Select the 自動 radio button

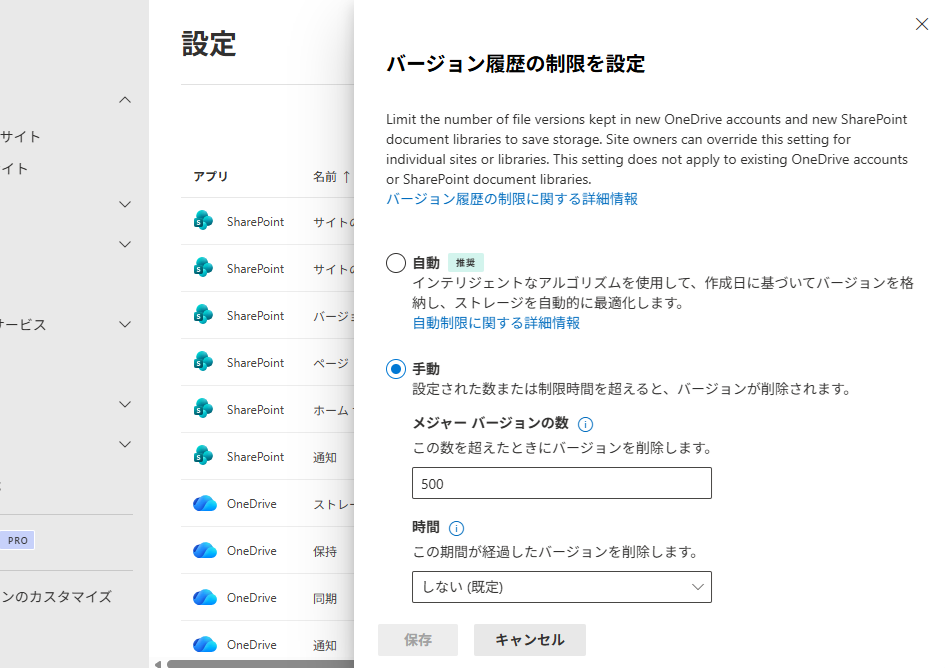(x=396, y=263)
